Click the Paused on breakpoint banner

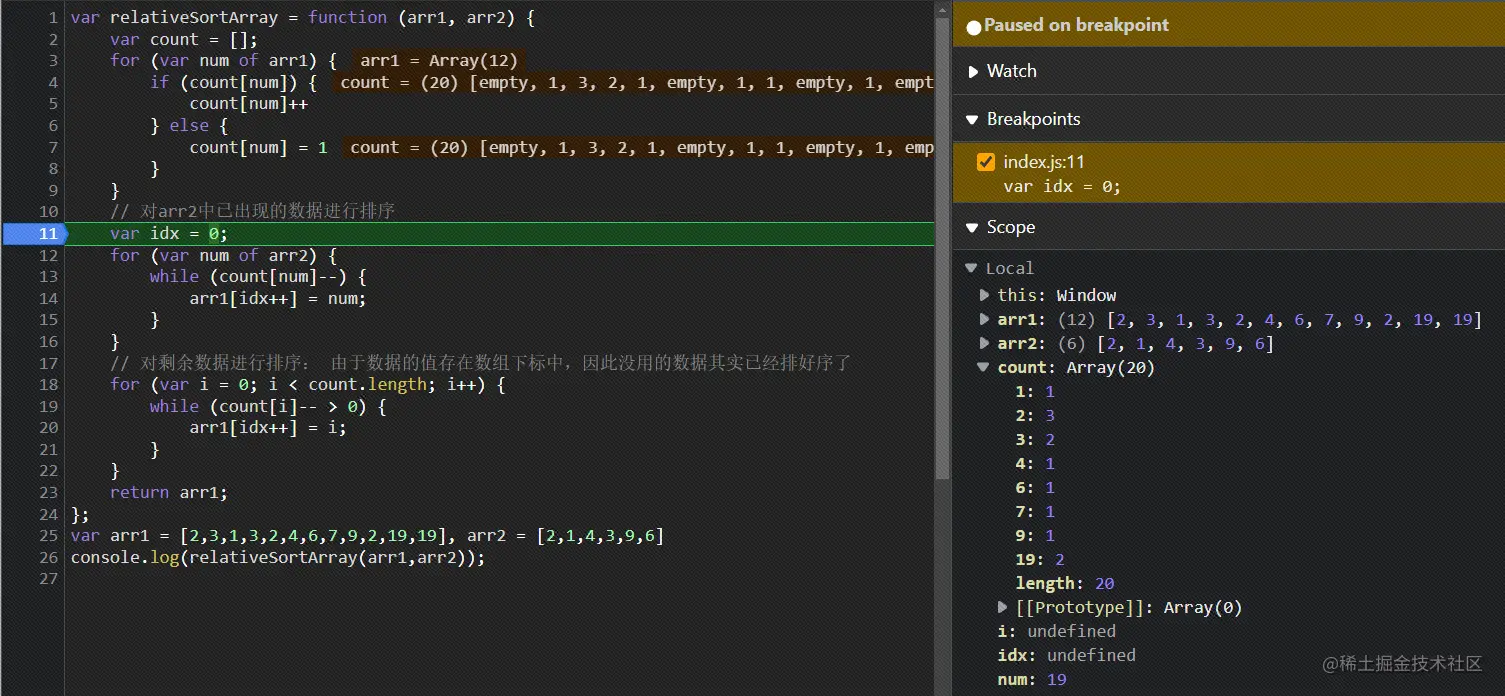[1229, 26]
